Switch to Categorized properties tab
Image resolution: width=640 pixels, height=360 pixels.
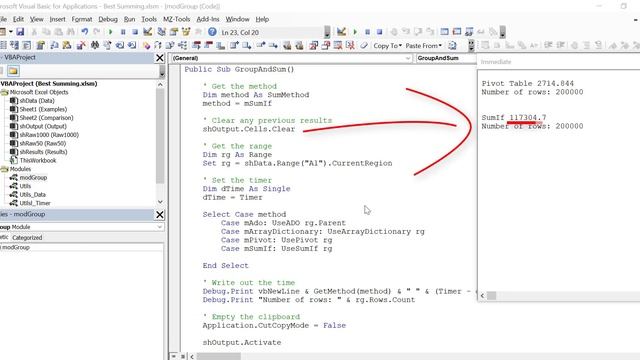click(27, 238)
